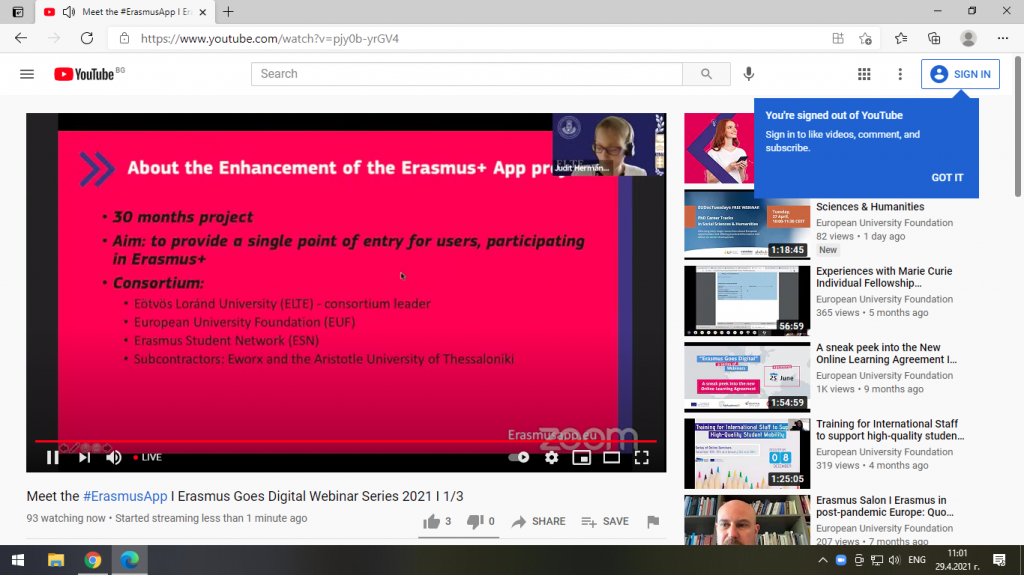Image resolution: width=1024 pixels, height=575 pixels.
Task: Open Microsoft Edge from taskbar
Action: (x=129, y=560)
